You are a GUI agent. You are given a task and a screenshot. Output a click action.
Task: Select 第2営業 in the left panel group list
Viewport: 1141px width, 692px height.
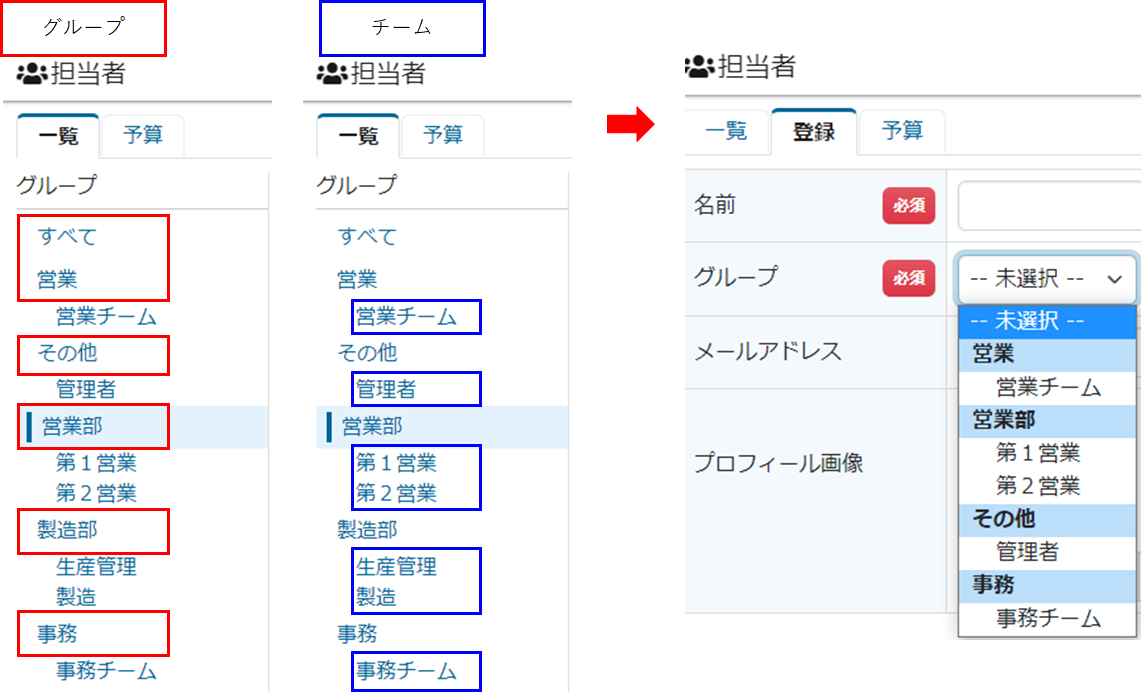[x=96, y=493]
